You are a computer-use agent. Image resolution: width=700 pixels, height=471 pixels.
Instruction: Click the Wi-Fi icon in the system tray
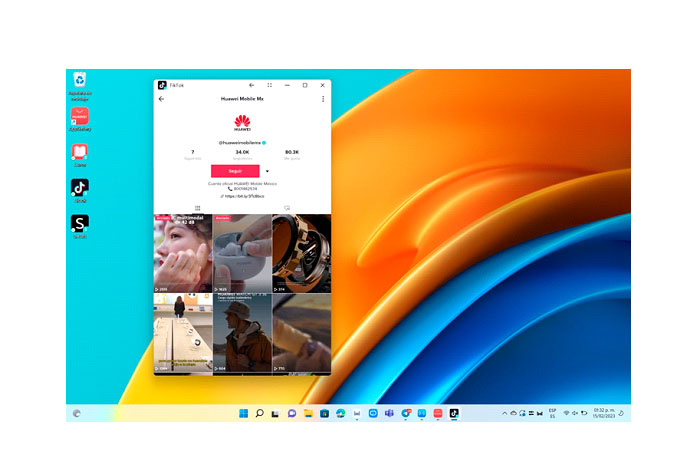pyautogui.click(x=566, y=413)
